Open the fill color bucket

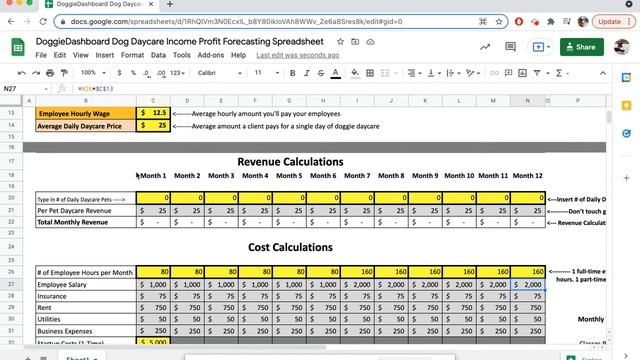pos(355,73)
